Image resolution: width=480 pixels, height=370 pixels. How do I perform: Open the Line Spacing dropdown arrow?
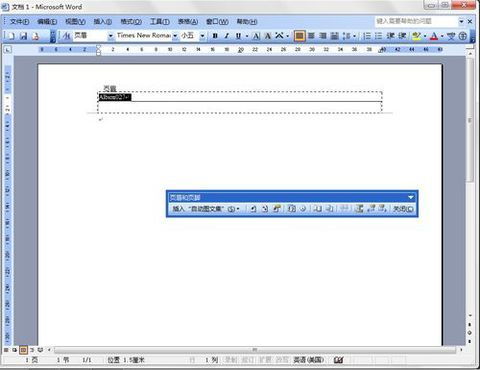point(354,36)
